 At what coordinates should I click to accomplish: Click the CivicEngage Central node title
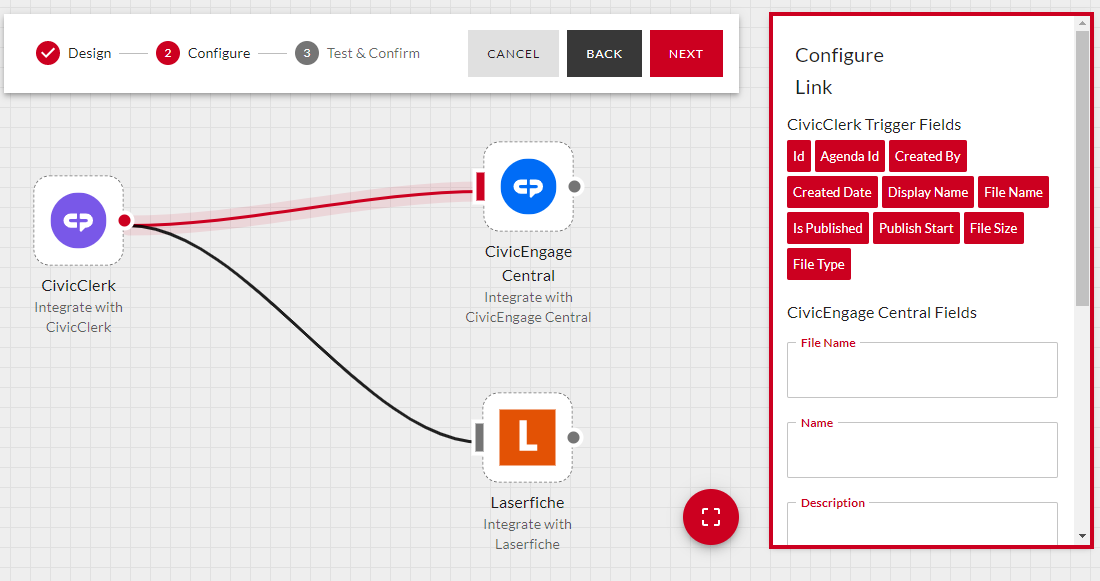tap(528, 264)
